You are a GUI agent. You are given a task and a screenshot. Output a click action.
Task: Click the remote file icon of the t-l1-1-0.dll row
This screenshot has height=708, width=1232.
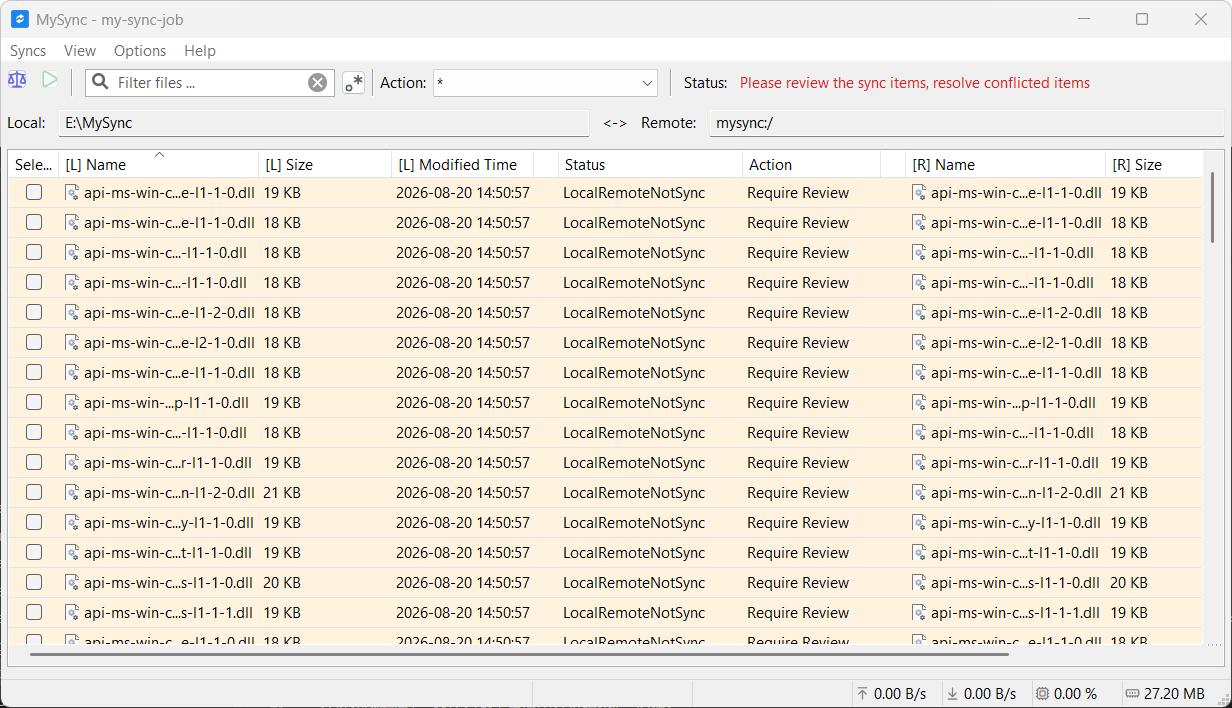point(919,553)
